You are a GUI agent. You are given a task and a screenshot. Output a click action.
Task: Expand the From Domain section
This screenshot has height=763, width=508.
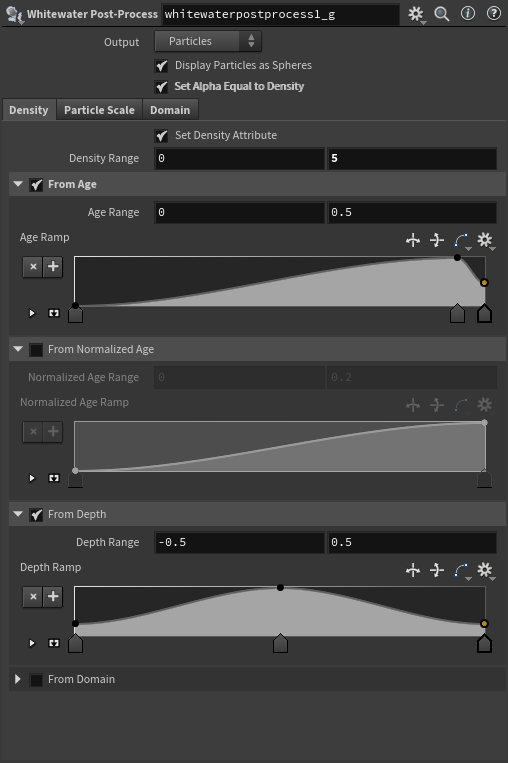pyautogui.click(x=18, y=679)
